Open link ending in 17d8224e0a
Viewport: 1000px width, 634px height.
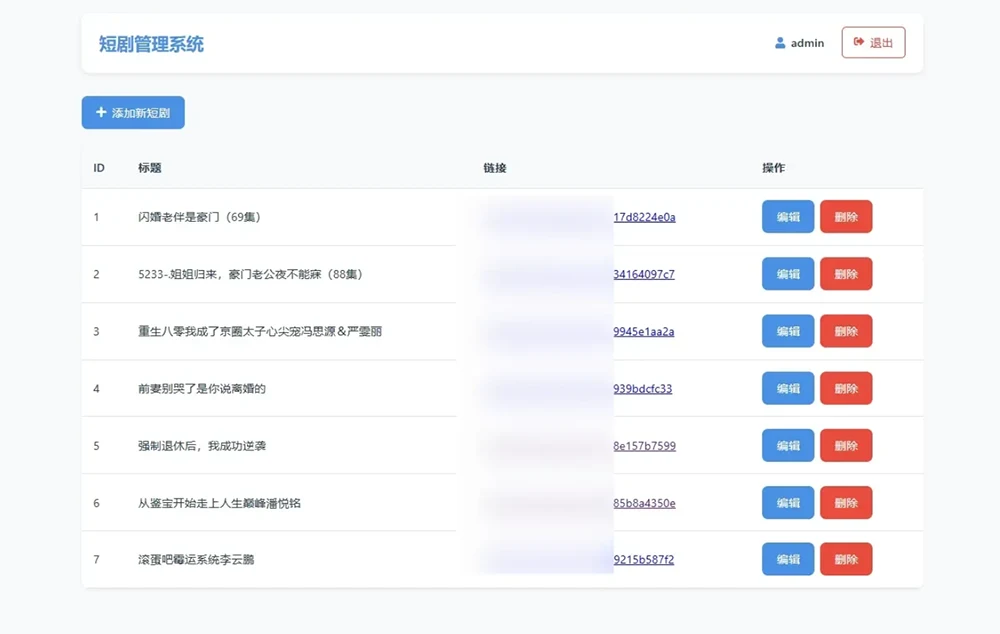click(644, 217)
